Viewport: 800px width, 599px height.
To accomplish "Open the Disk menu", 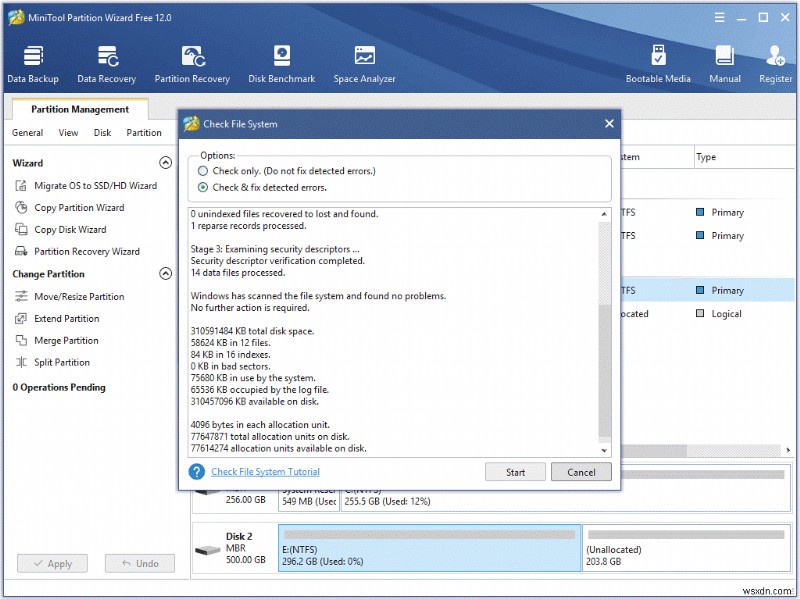I will pyautogui.click(x=103, y=132).
